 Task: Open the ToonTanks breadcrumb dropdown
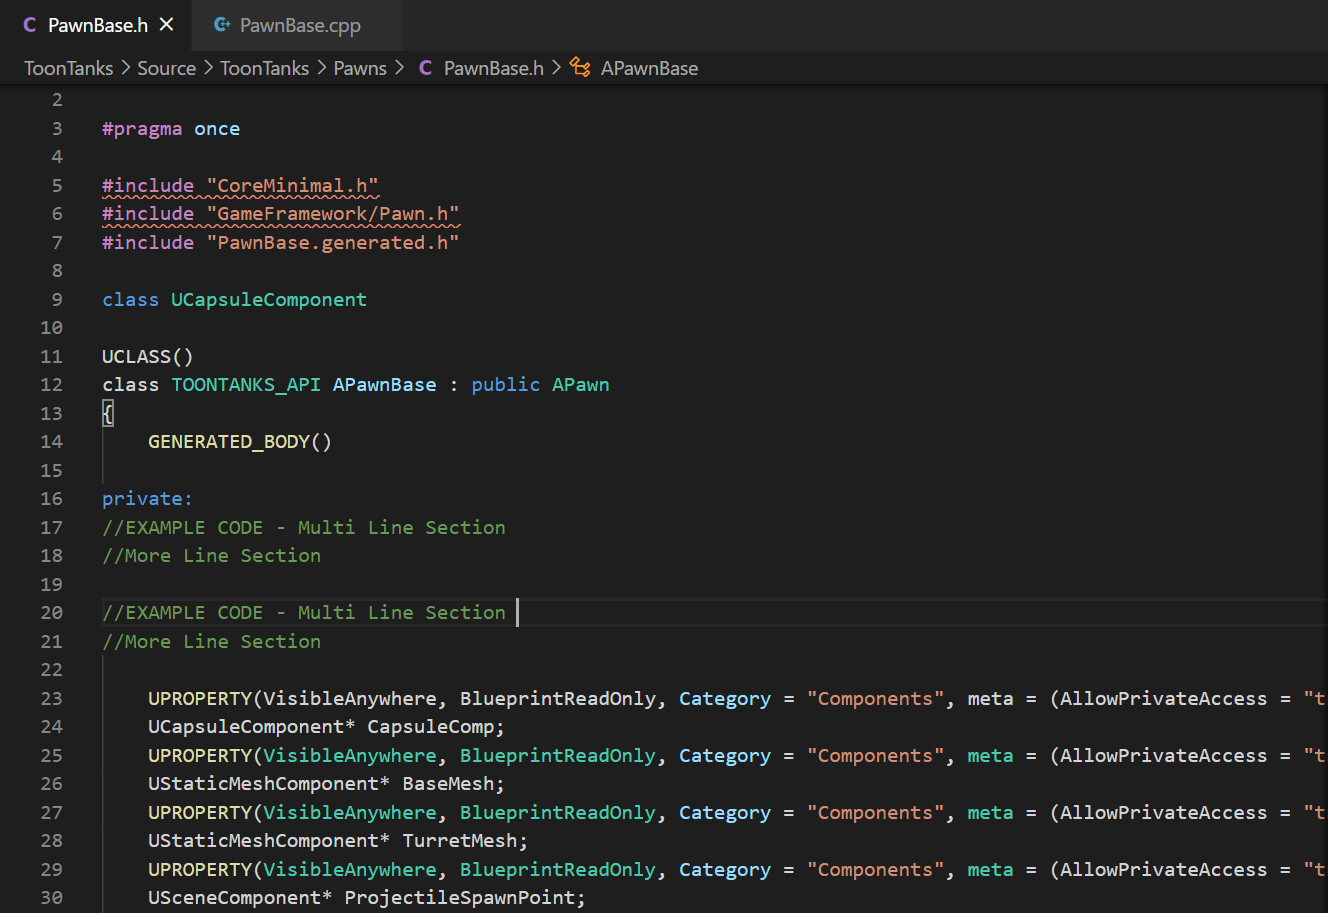click(68, 68)
